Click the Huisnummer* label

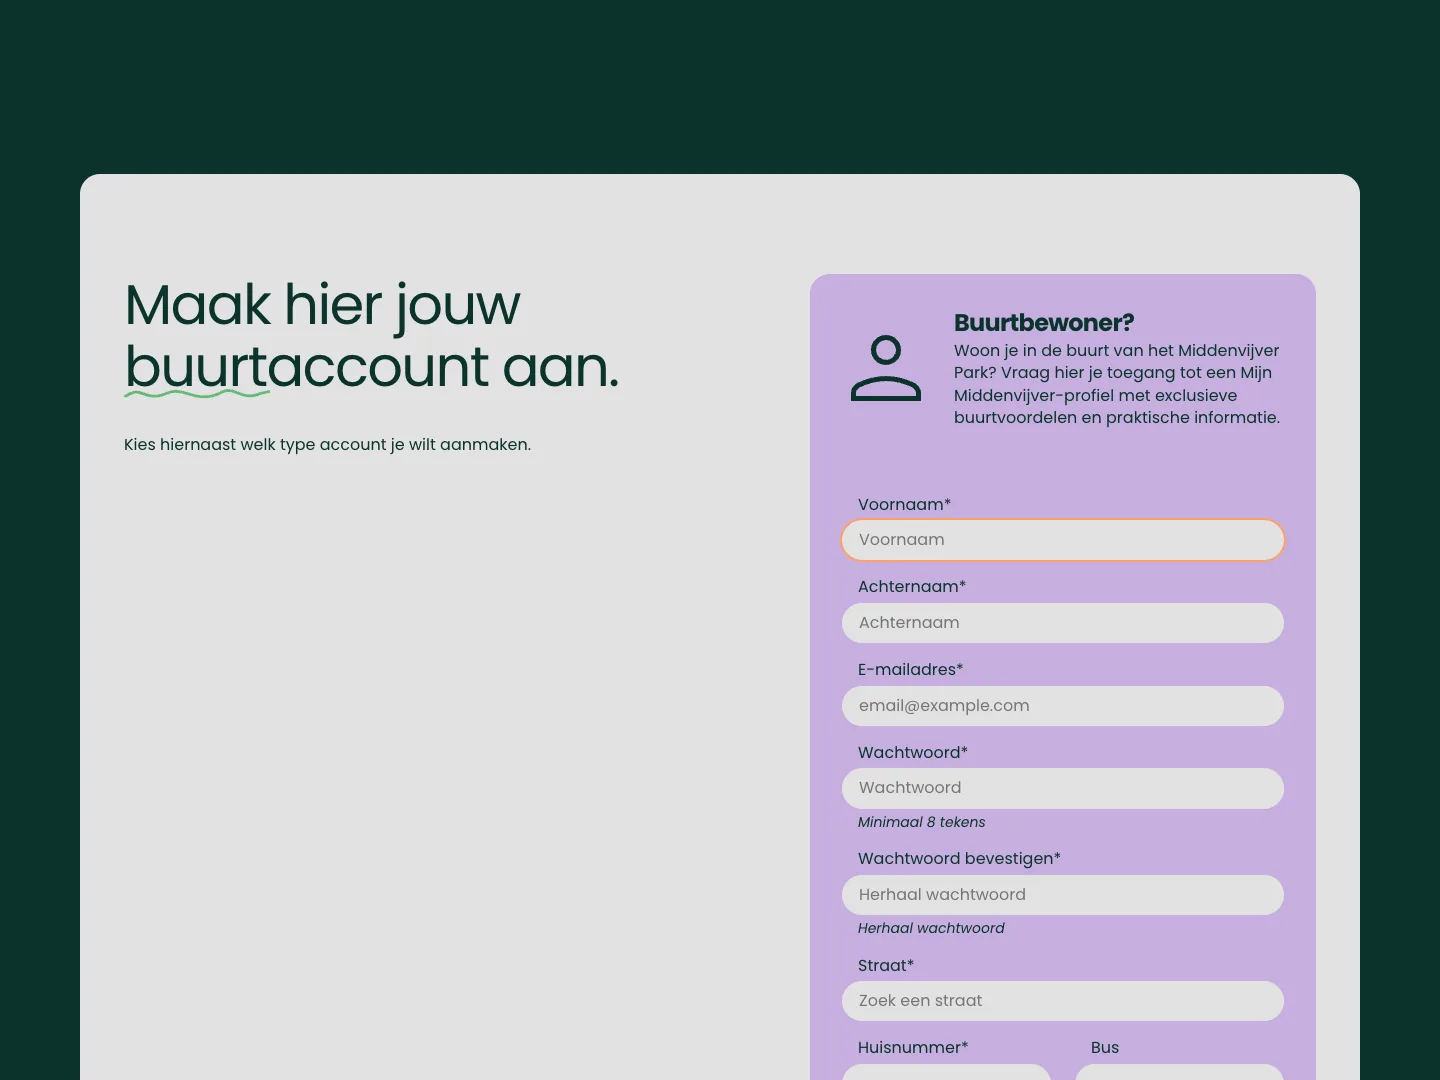tap(913, 1048)
